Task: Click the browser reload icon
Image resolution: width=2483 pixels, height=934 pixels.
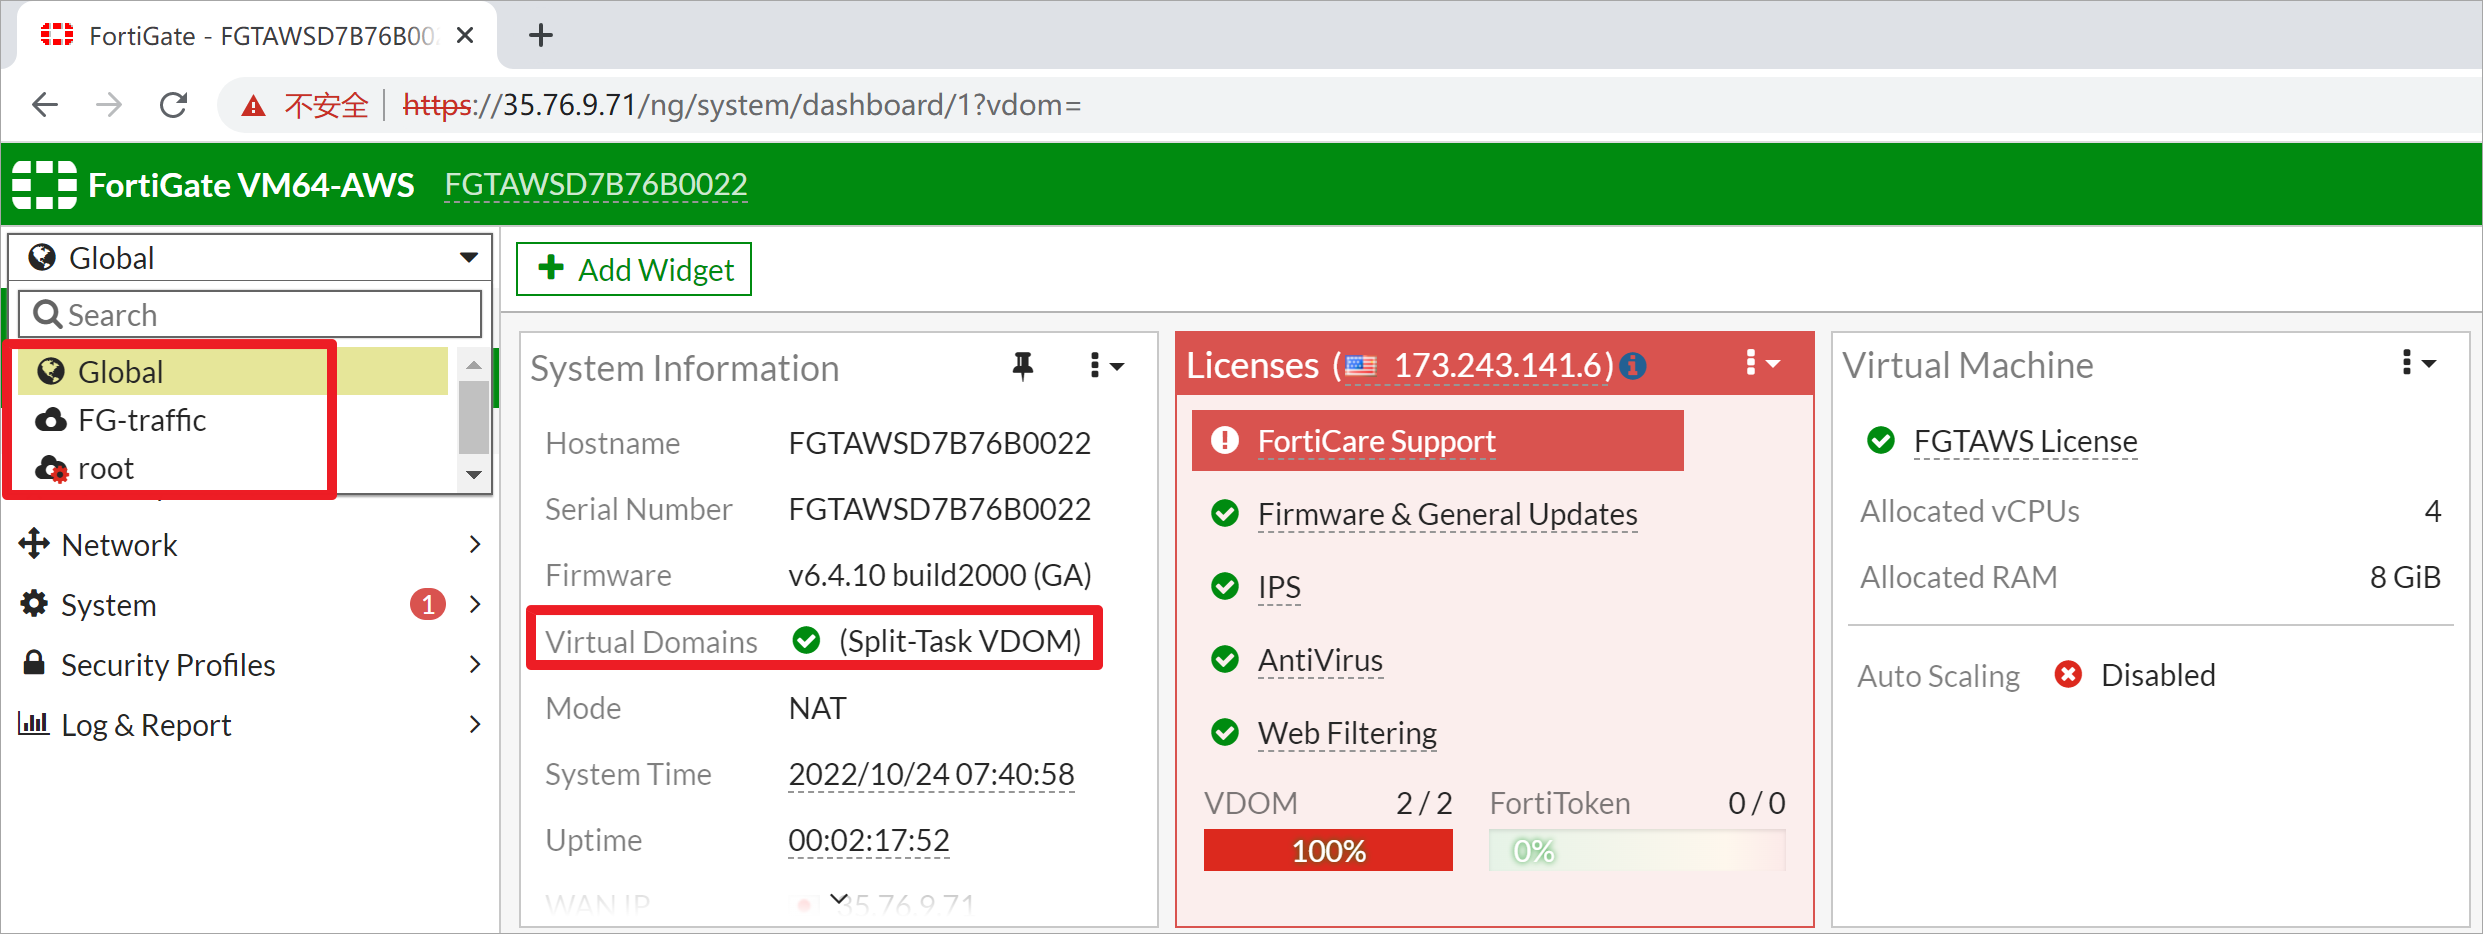Action: tap(174, 105)
